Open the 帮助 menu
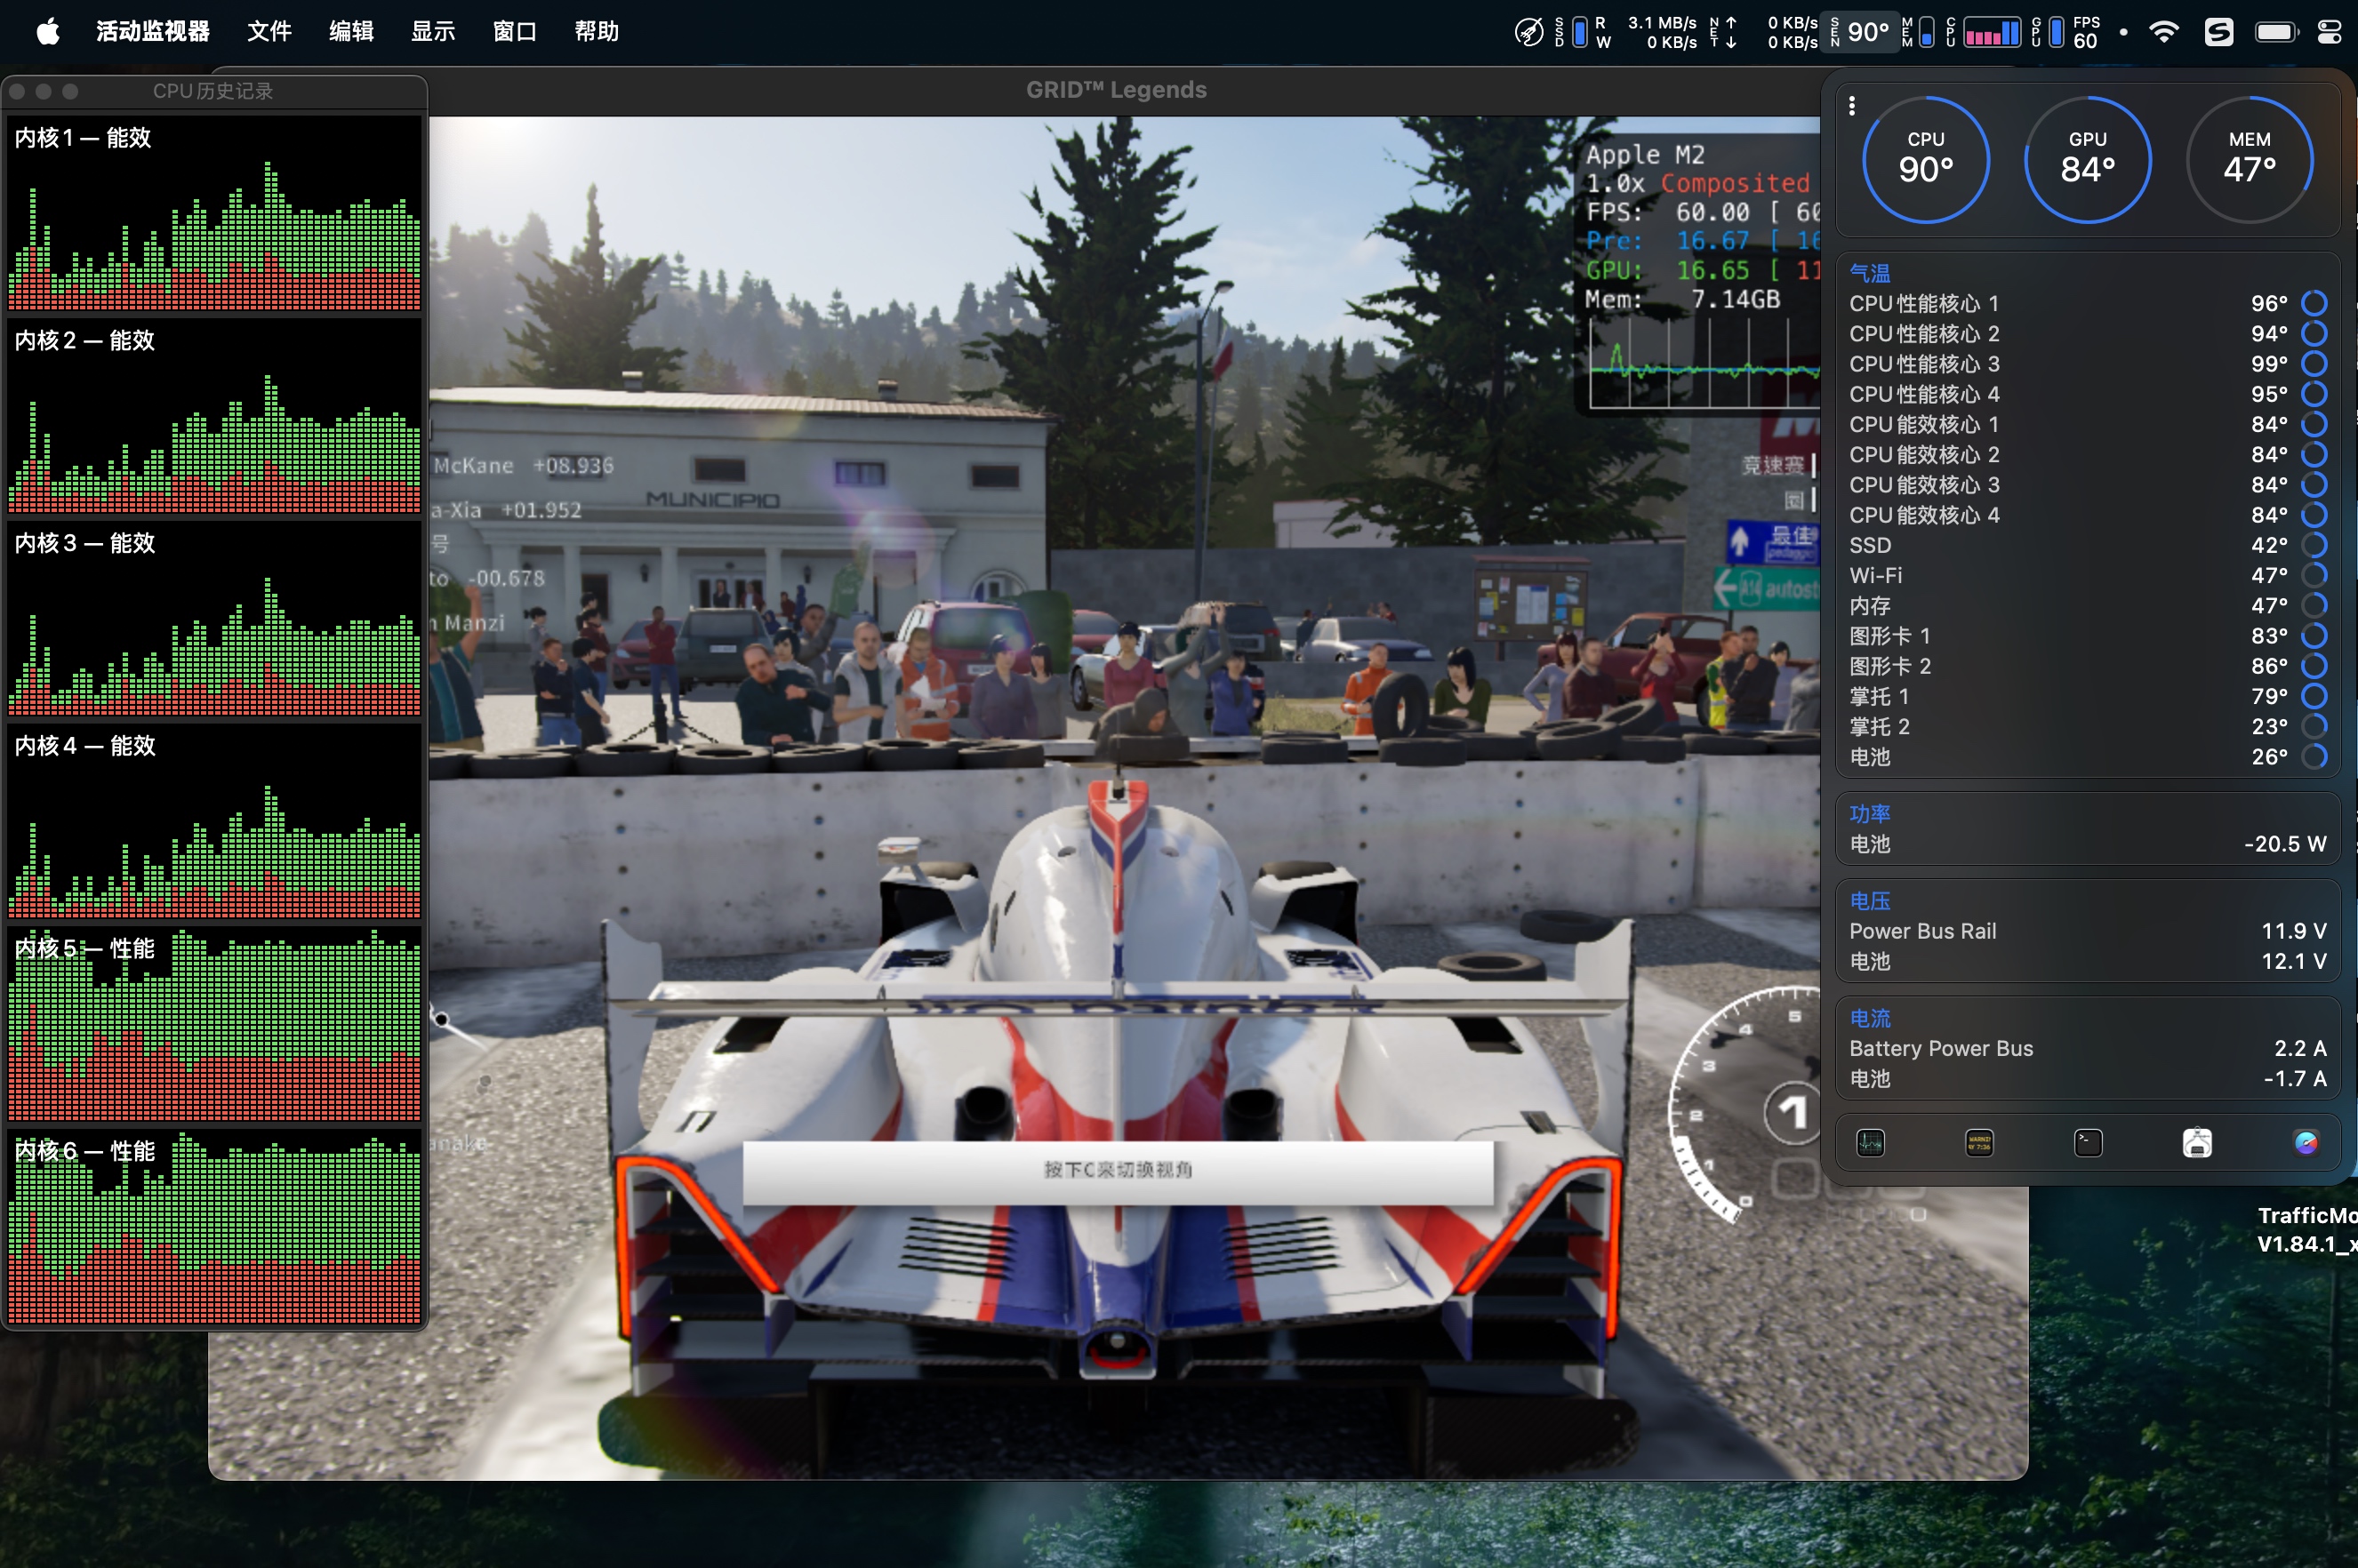The image size is (2358, 1568). (x=597, y=32)
